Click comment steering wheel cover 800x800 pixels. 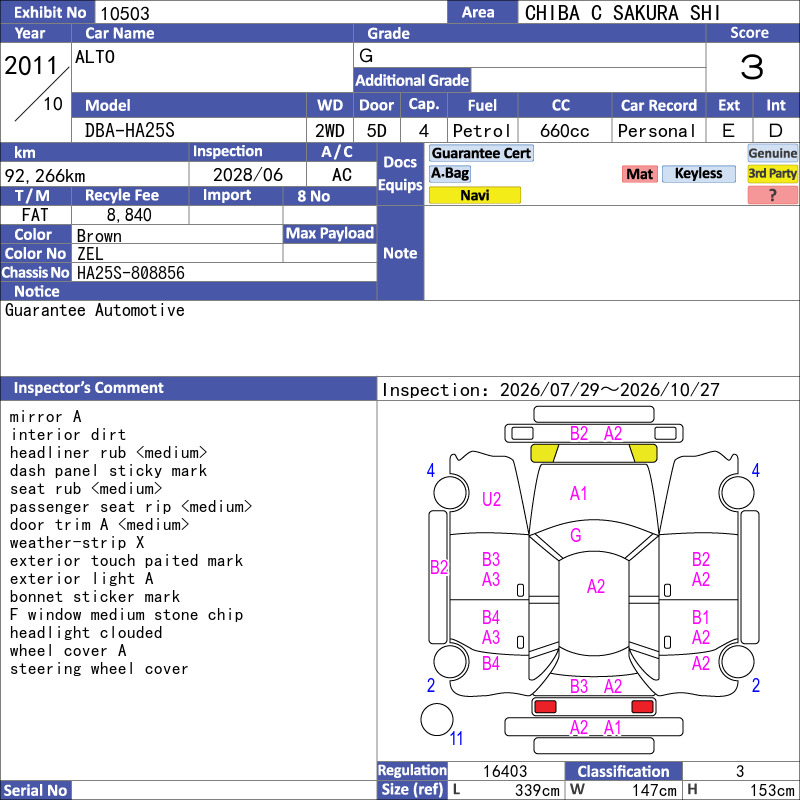pos(99,668)
